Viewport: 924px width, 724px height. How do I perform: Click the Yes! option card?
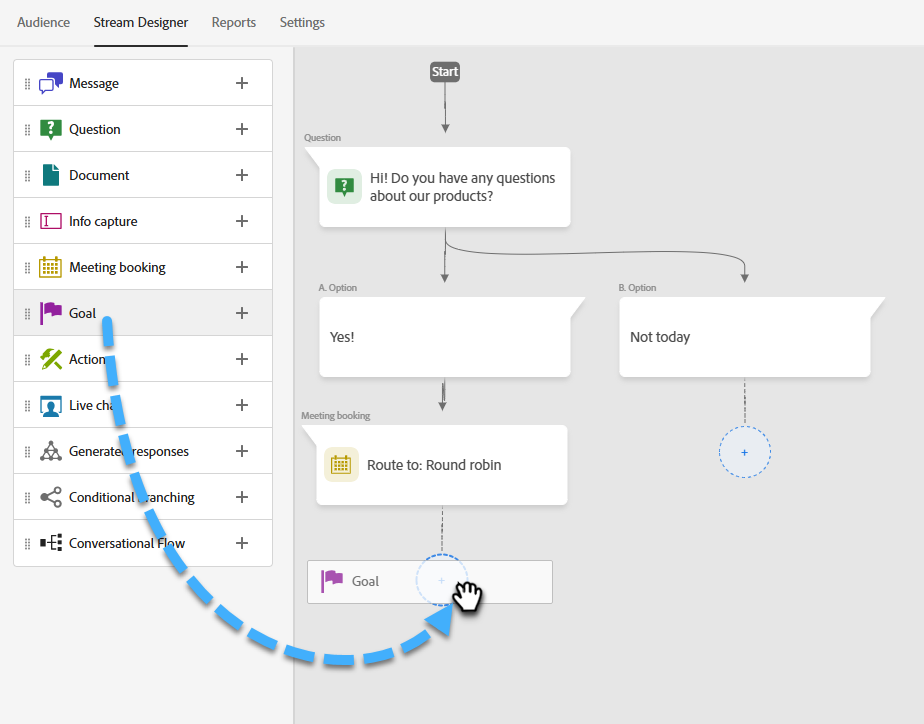(x=445, y=338)
